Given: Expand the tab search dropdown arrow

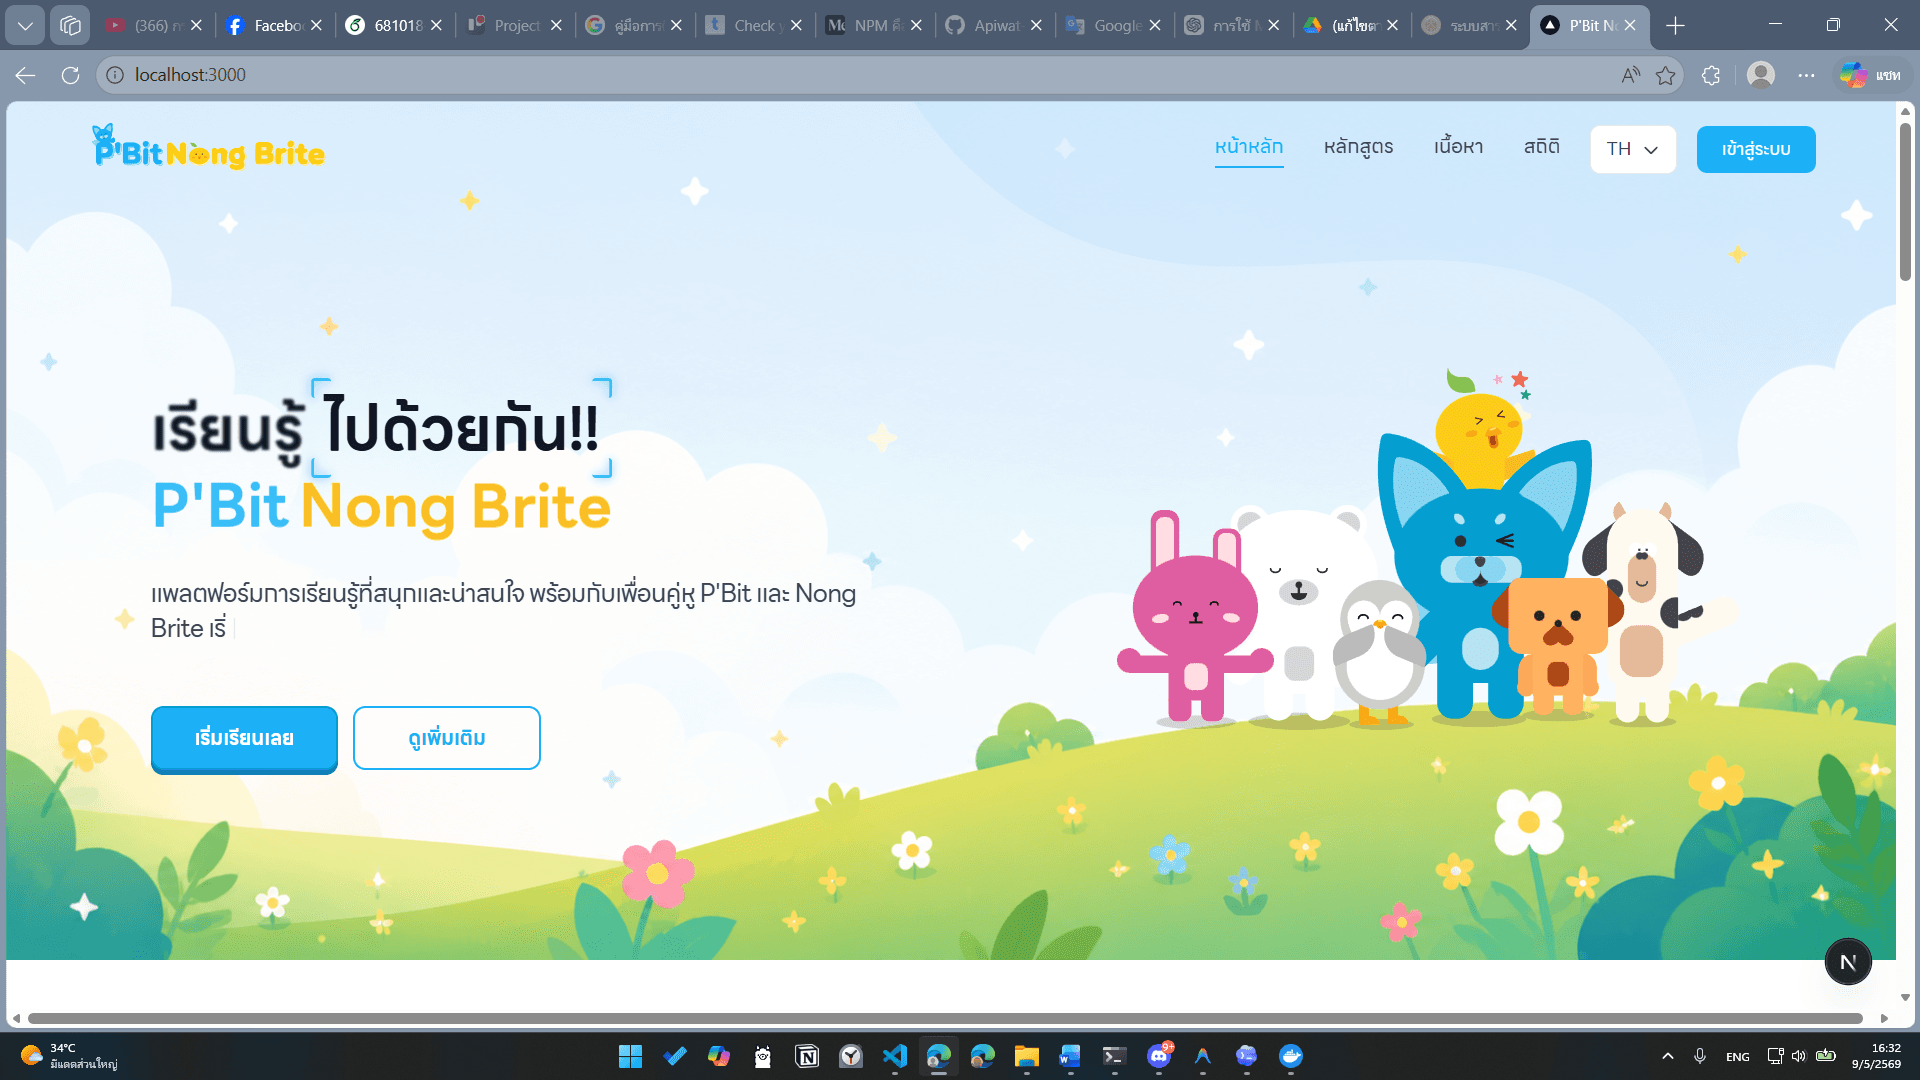Looking at the screenshot, I should pyautogui.click(x=25, y=25).
